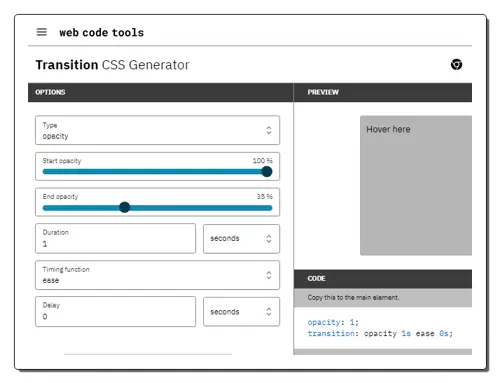Click the Hover here preview box

(416, 186)
